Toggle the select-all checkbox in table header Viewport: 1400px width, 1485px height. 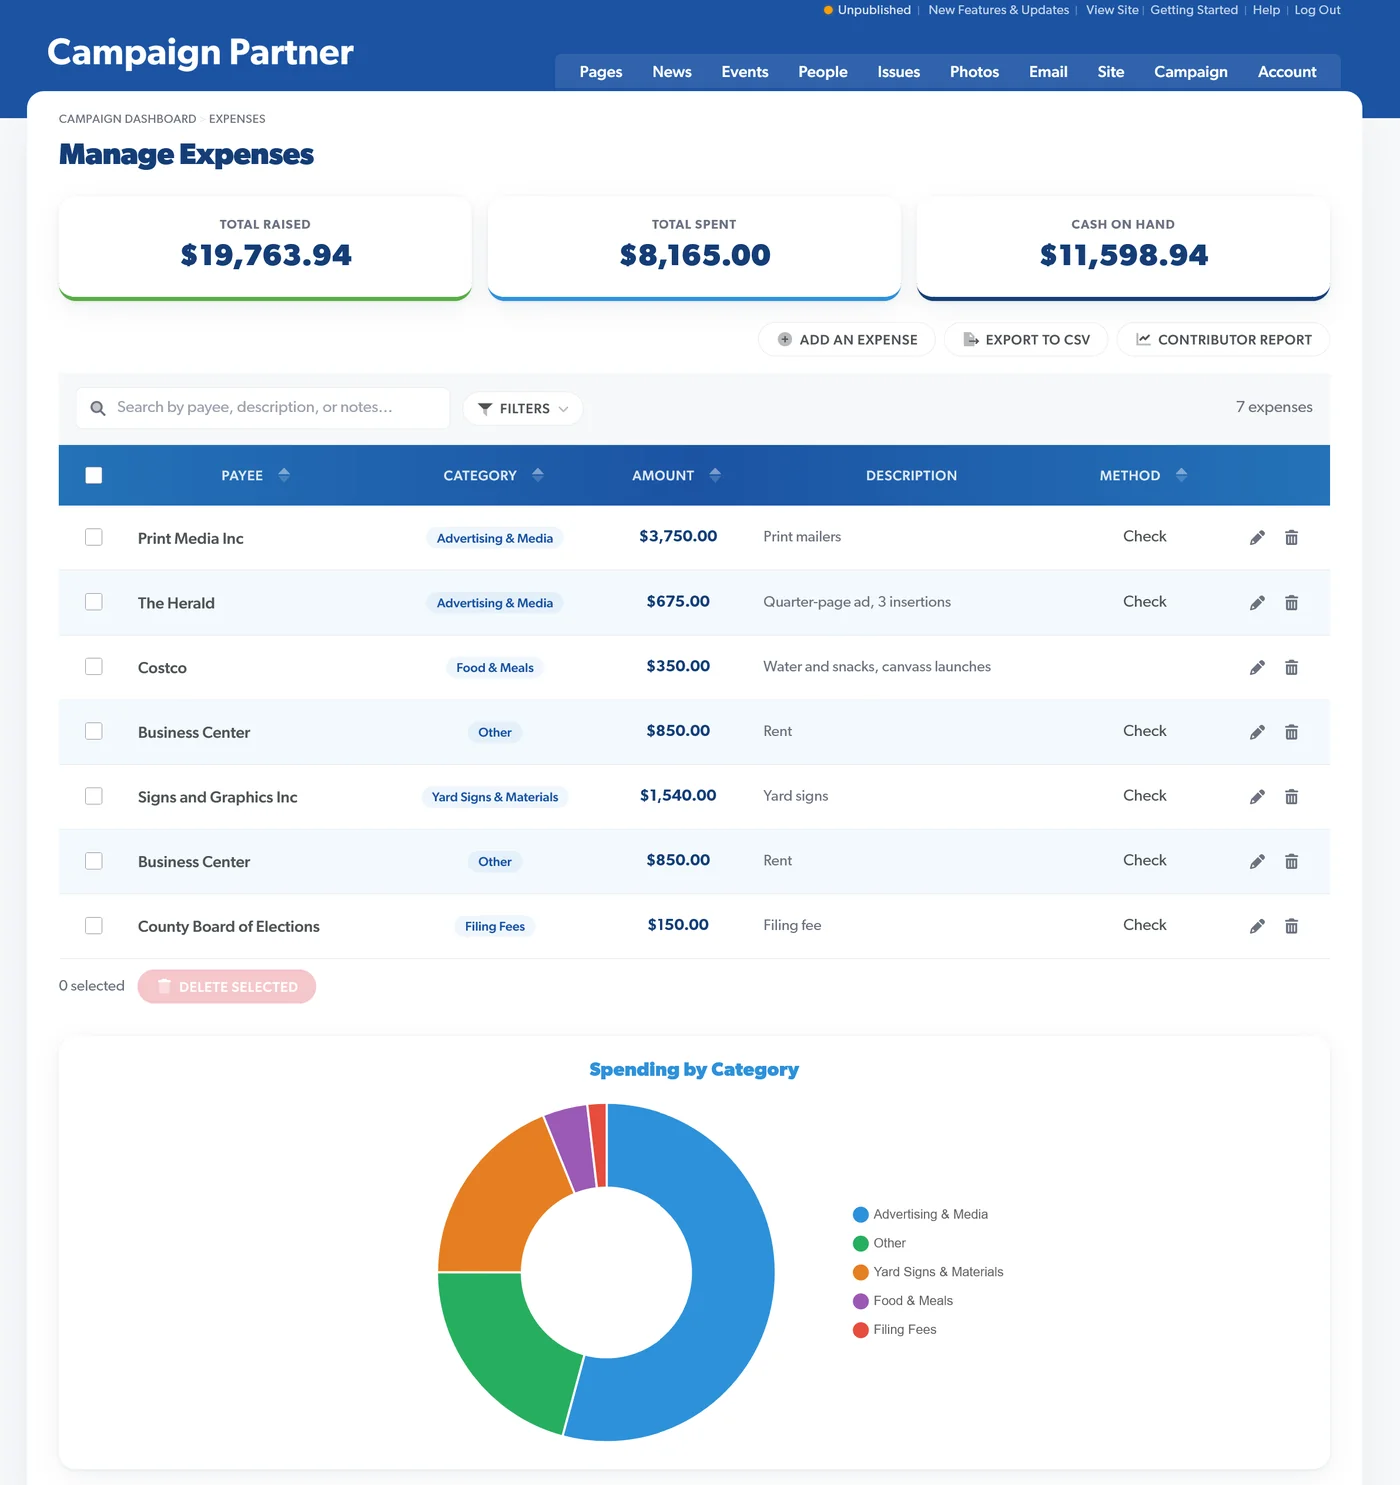(x=94, y=475)
